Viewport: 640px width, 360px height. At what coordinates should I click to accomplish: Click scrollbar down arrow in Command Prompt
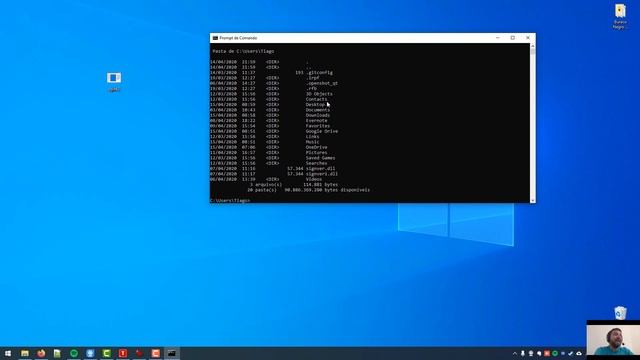tap(533, 200)
